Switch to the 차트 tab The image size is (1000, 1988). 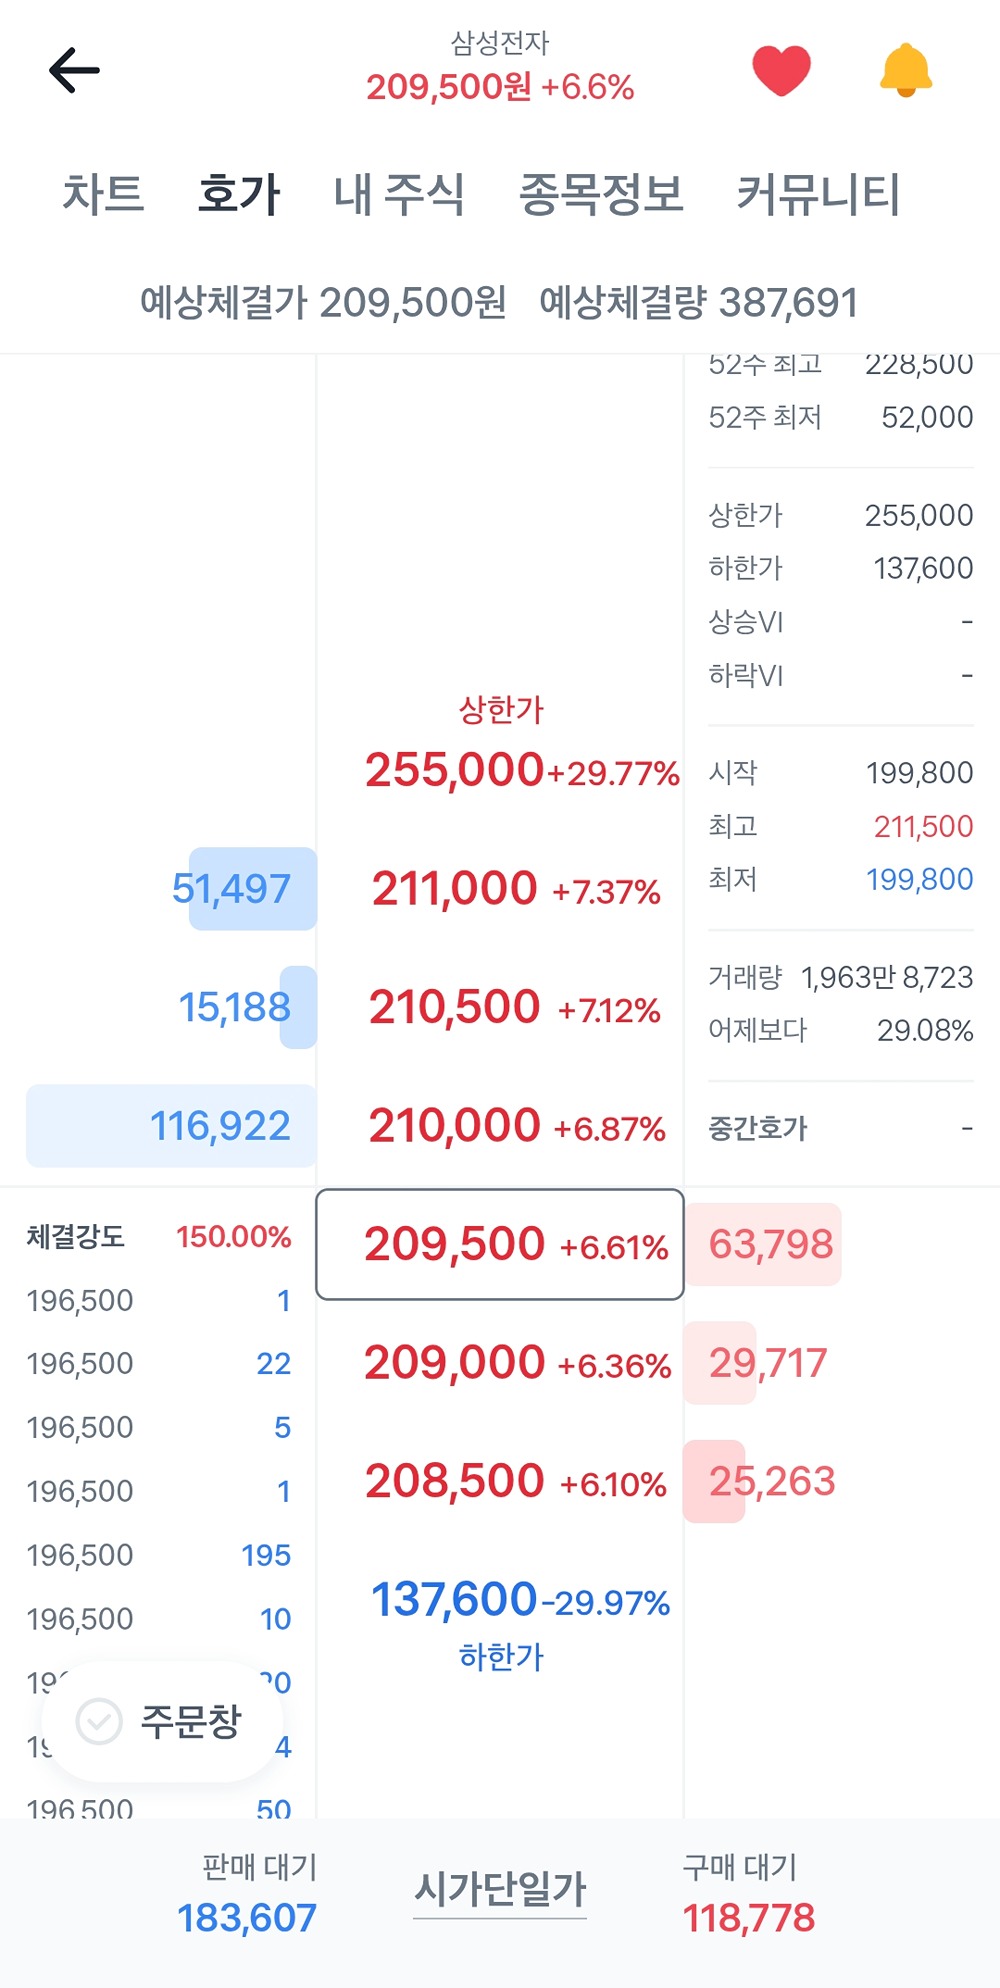103,194
